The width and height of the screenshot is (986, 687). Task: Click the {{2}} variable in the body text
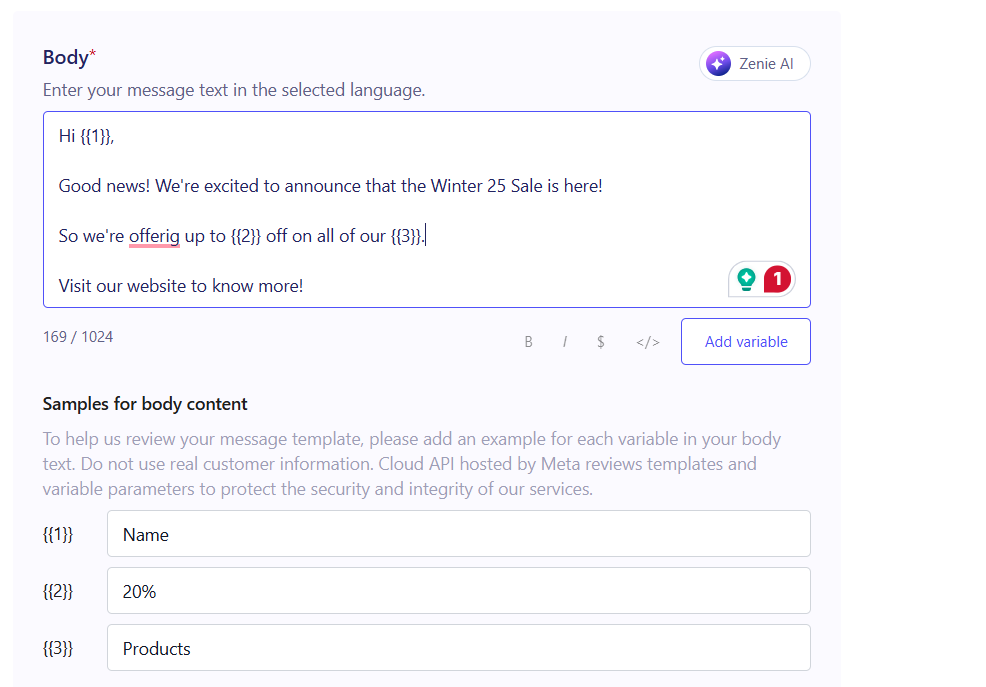coord(246,236)
